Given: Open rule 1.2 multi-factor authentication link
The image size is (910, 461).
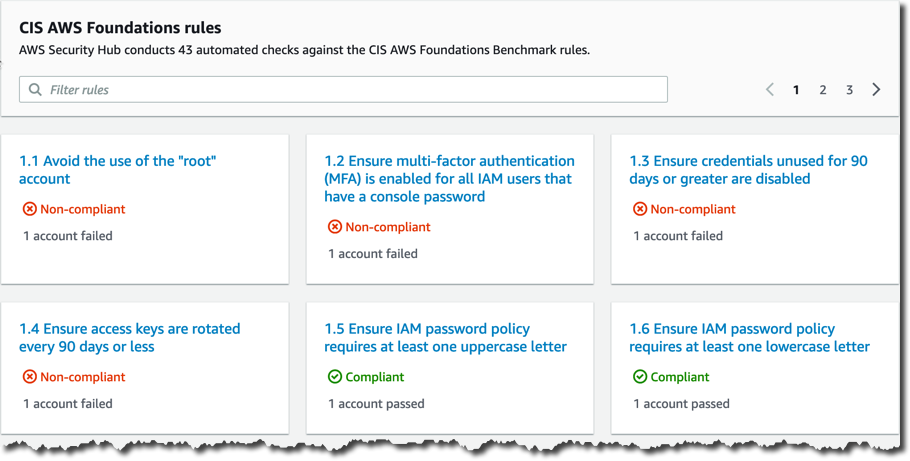Looking at the screenshot, I should (449, 179).
